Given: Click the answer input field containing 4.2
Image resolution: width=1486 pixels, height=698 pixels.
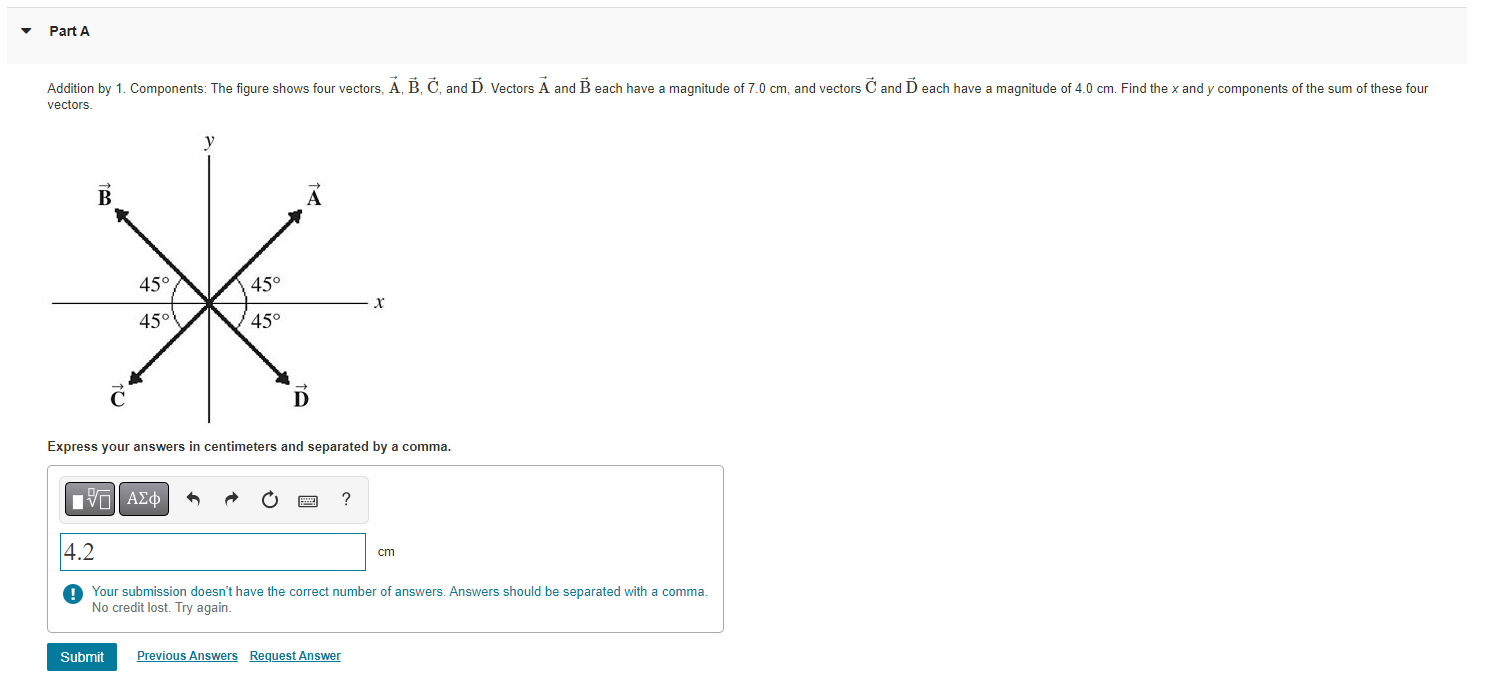Looking at the screenshot, I should (213, 552).
